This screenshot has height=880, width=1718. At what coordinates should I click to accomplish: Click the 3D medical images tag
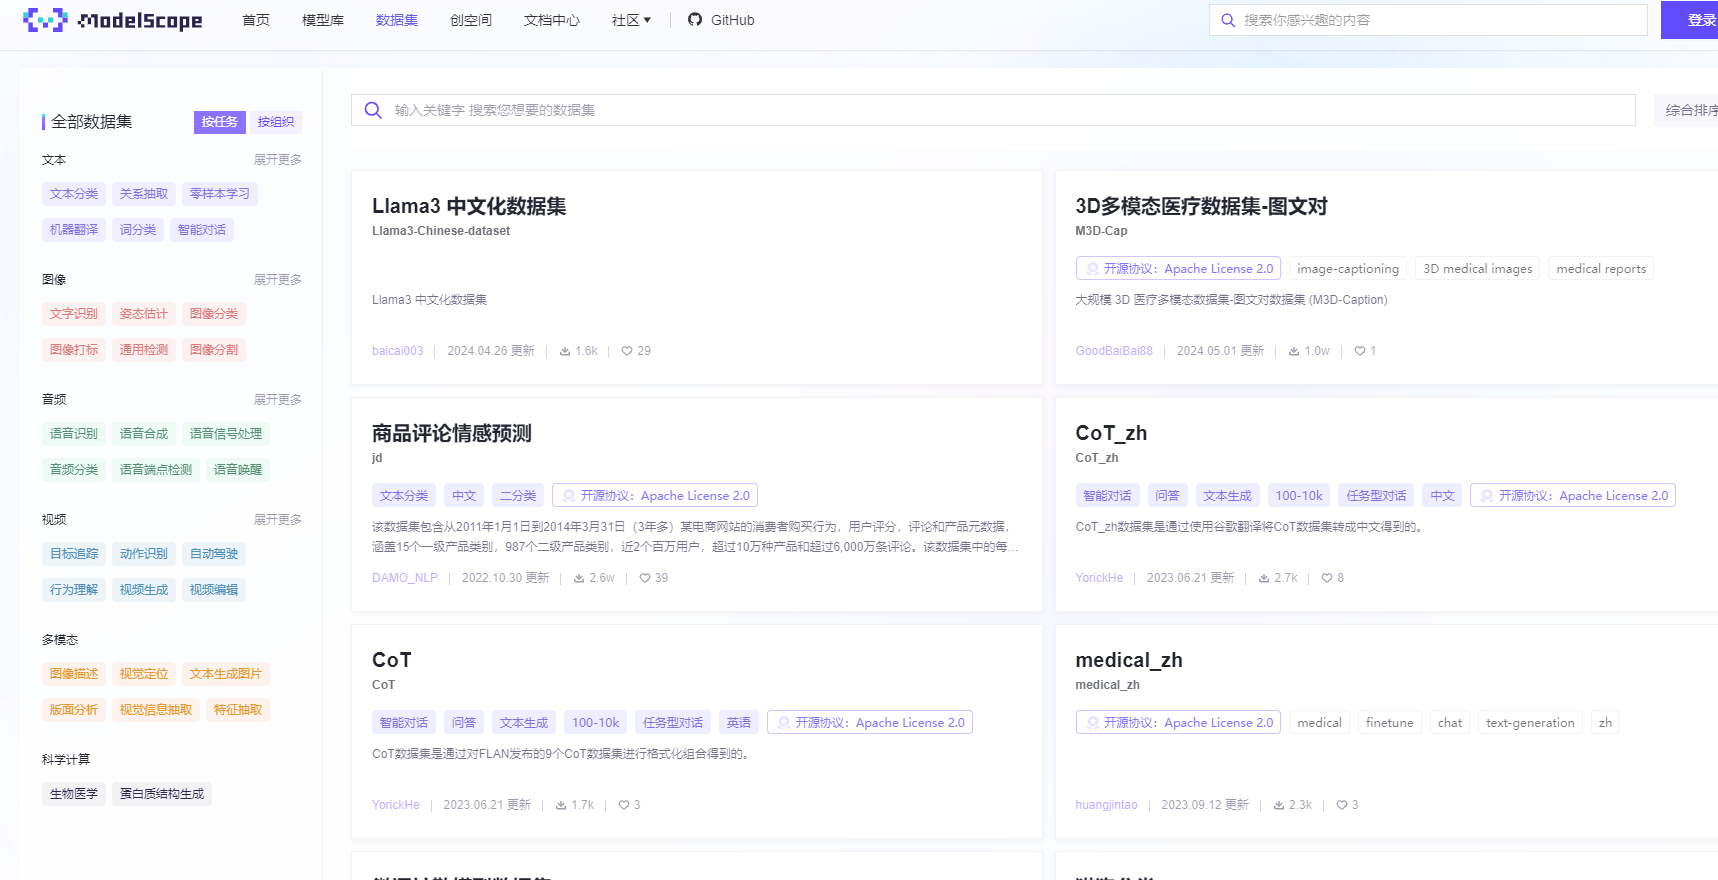click(x=1478, y=269)
